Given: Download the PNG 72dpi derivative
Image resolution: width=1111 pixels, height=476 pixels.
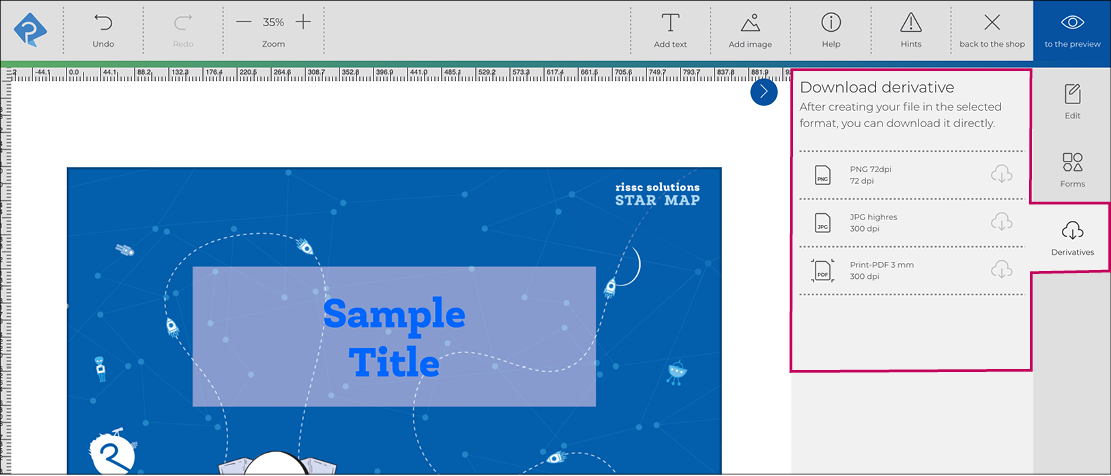Looking at the screenshot, I should pos(1001,174).
